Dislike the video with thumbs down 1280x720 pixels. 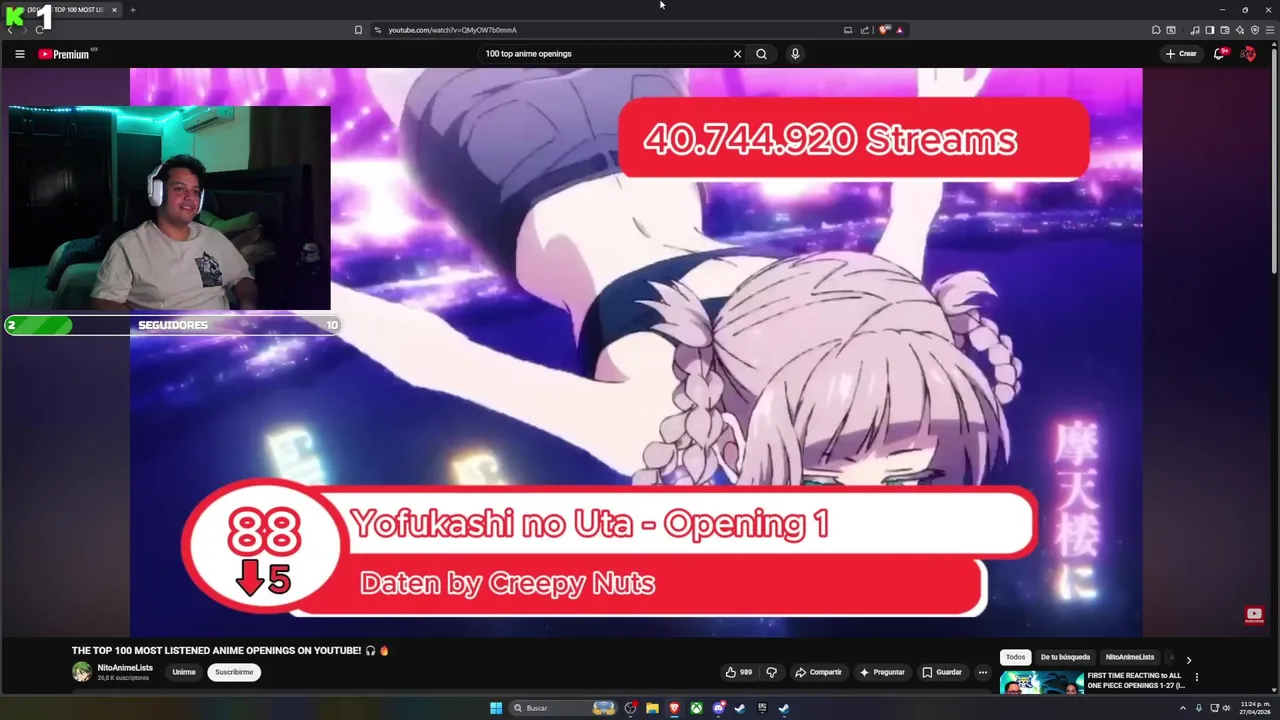point(771,672)
